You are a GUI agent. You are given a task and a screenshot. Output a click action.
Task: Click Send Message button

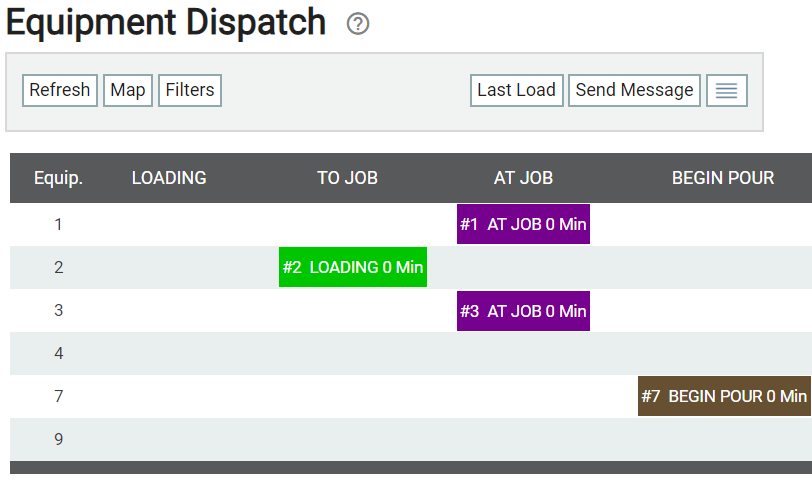pos(634,91)
